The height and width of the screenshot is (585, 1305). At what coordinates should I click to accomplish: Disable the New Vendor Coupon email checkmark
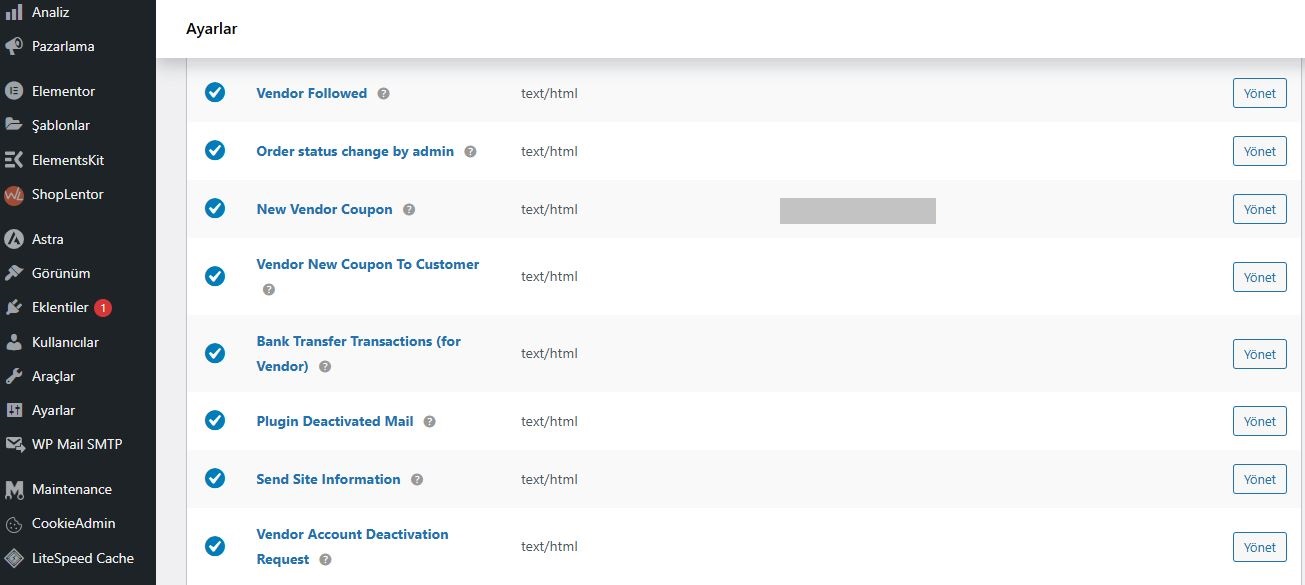(215, 209)
